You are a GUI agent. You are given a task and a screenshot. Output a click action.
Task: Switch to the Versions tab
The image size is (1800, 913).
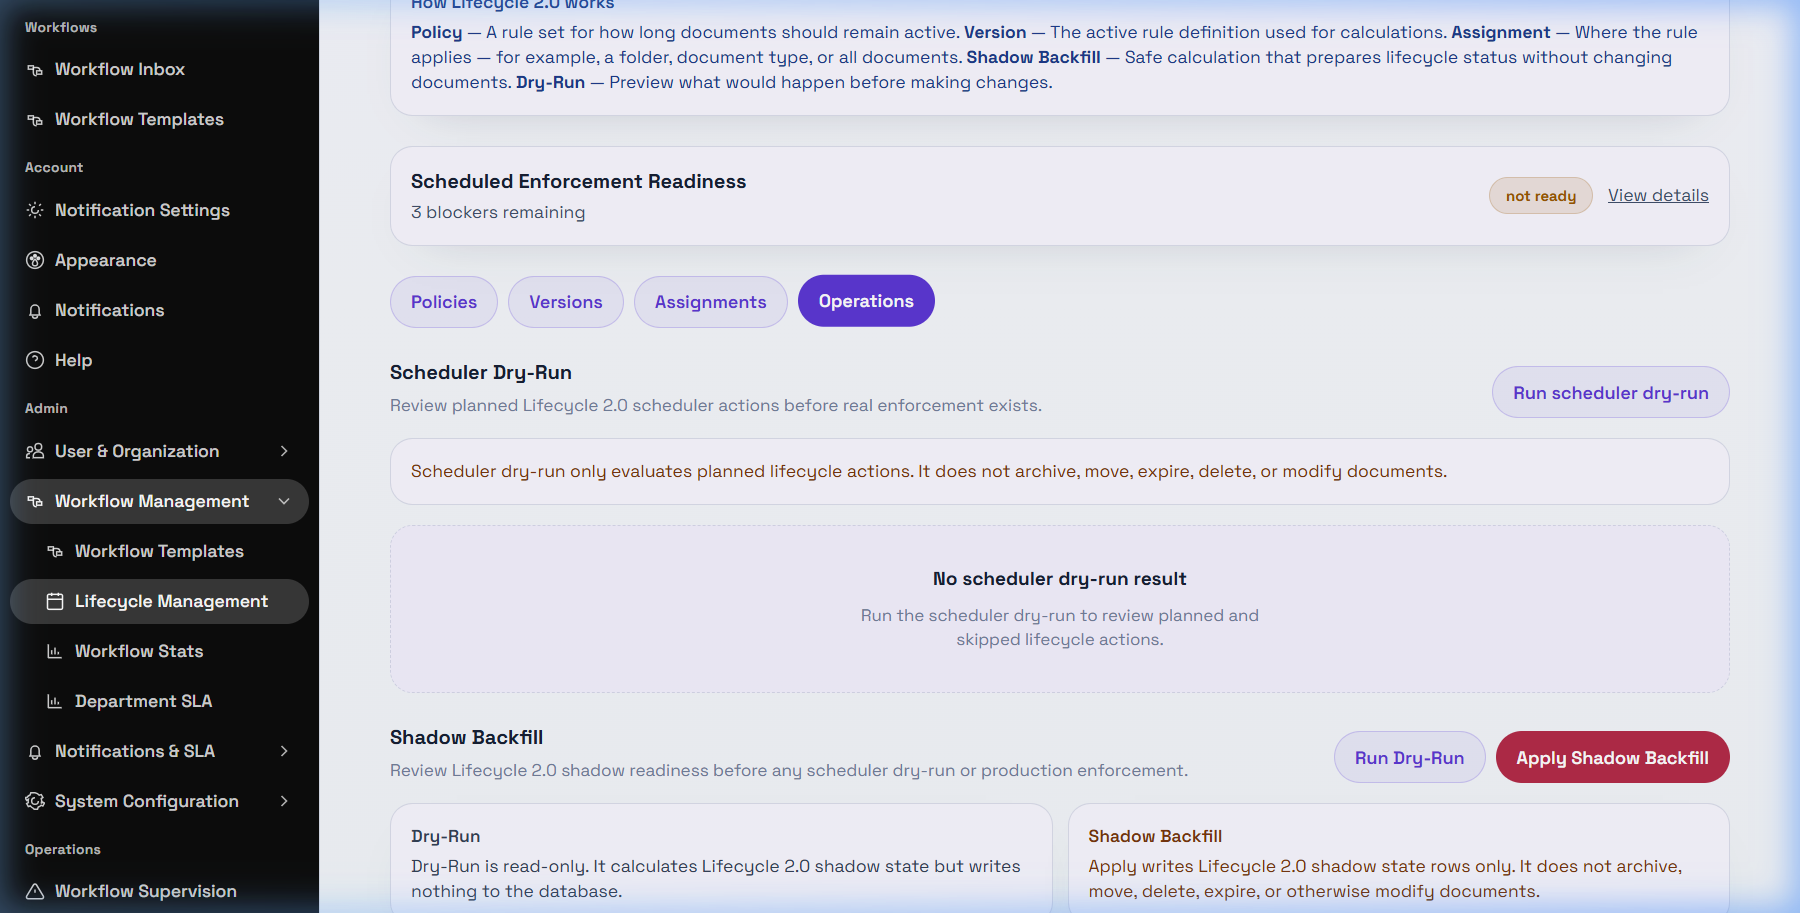pos(566,302)
